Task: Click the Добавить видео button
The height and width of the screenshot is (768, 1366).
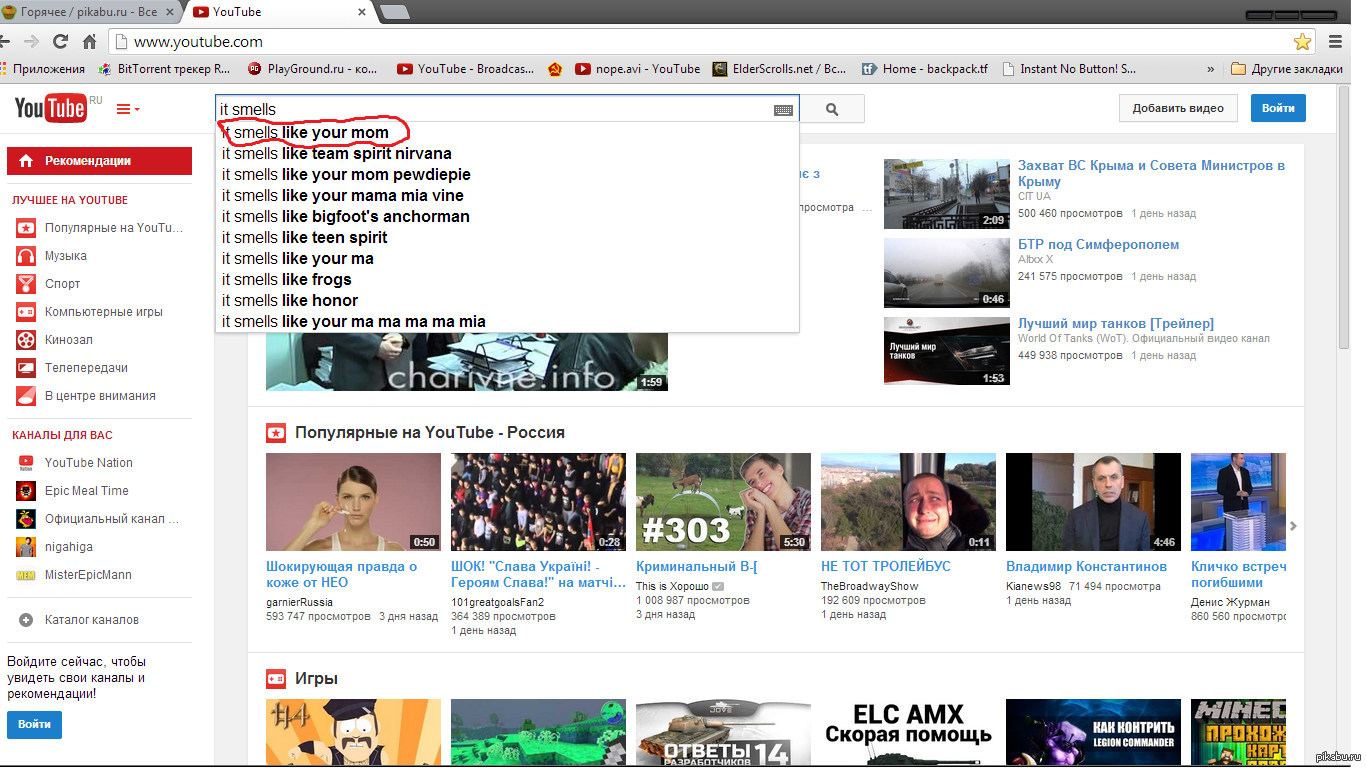Action: (1177, 108)
